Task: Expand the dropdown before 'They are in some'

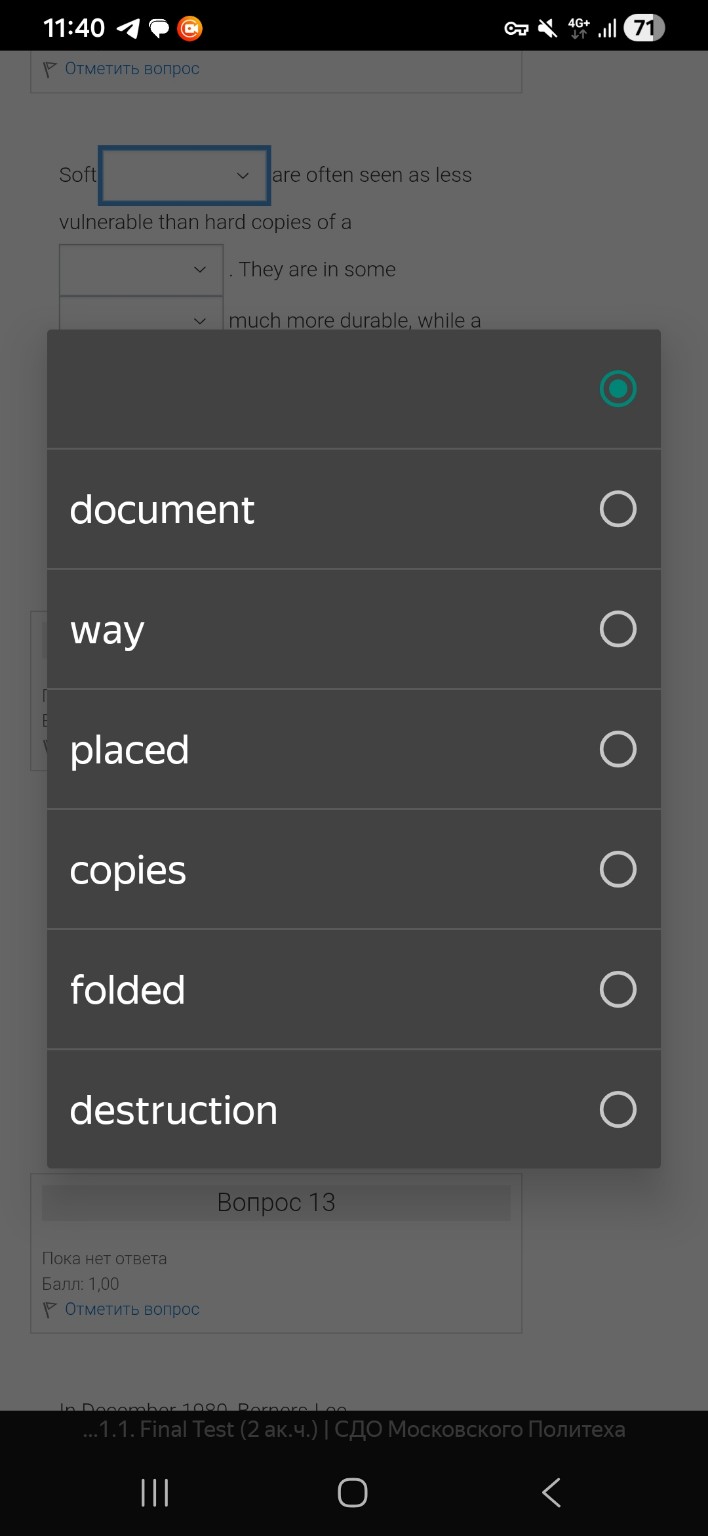Action: pos(141,270)
